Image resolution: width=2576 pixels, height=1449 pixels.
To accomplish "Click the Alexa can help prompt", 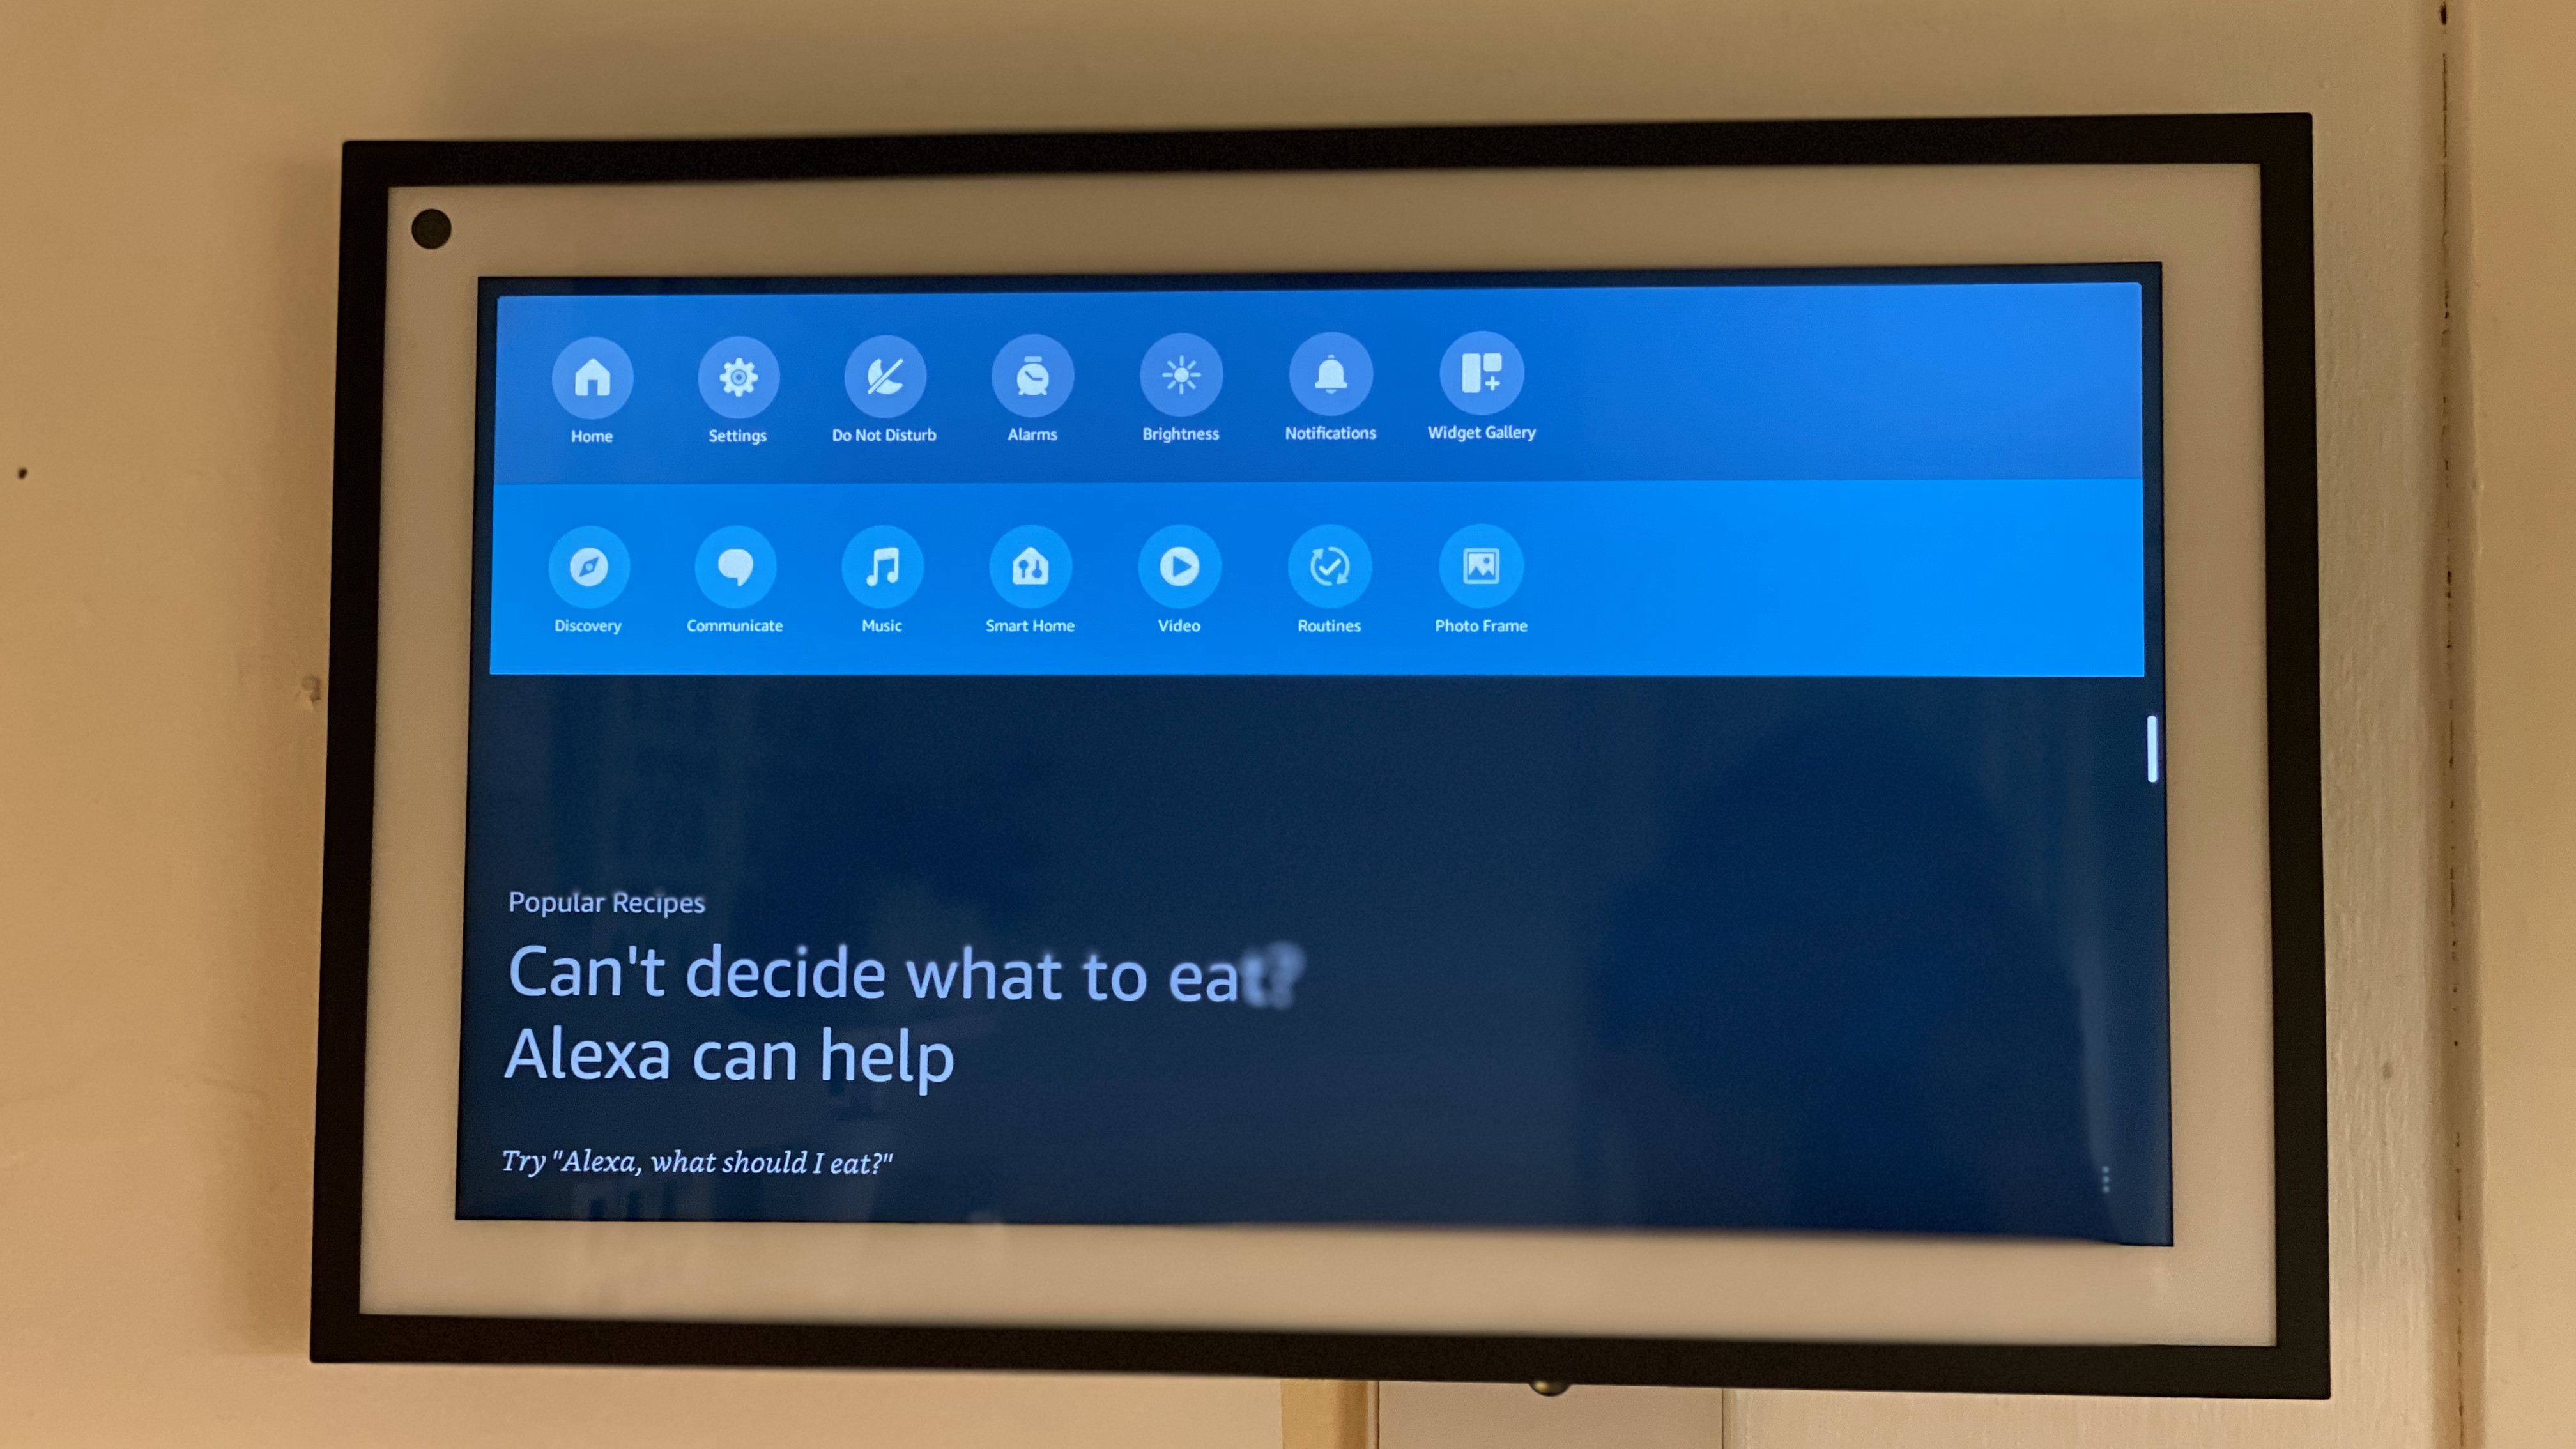I will point(732,1054).
